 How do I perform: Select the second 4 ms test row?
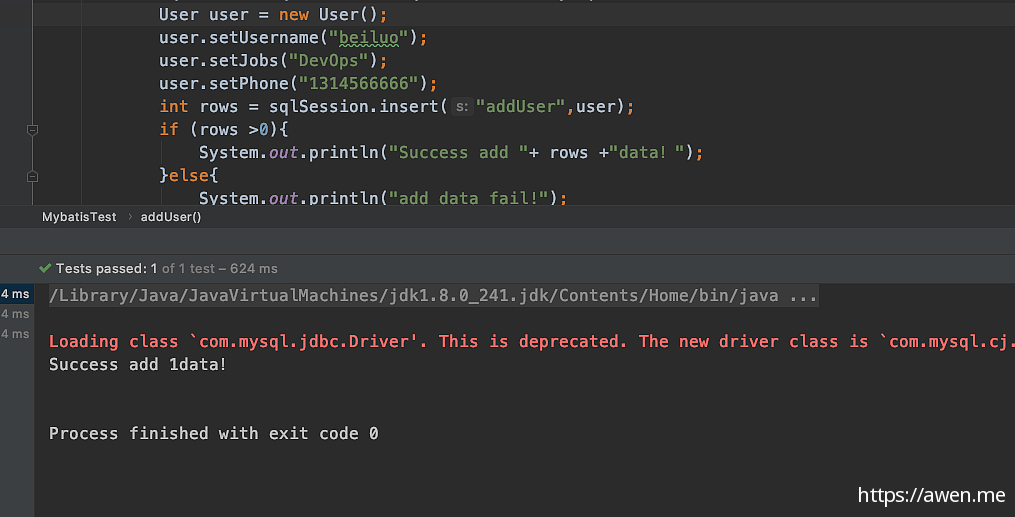click(16, 314)
